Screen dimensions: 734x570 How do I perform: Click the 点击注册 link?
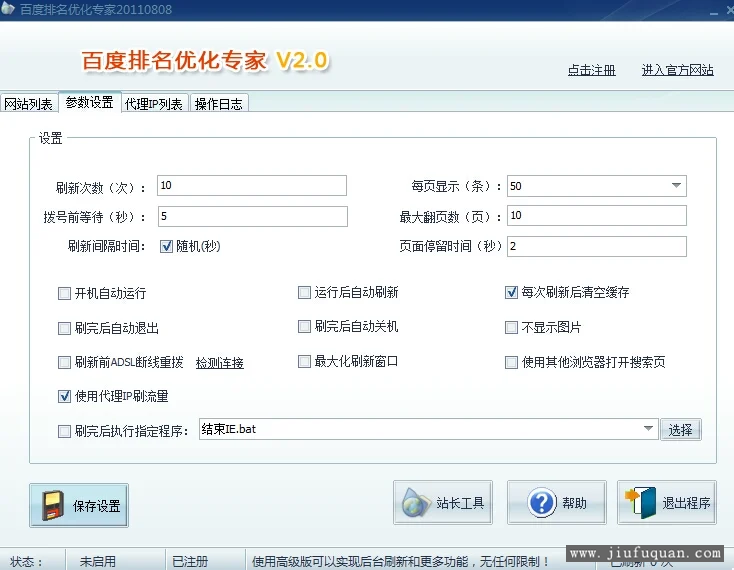tap(591, 70)
